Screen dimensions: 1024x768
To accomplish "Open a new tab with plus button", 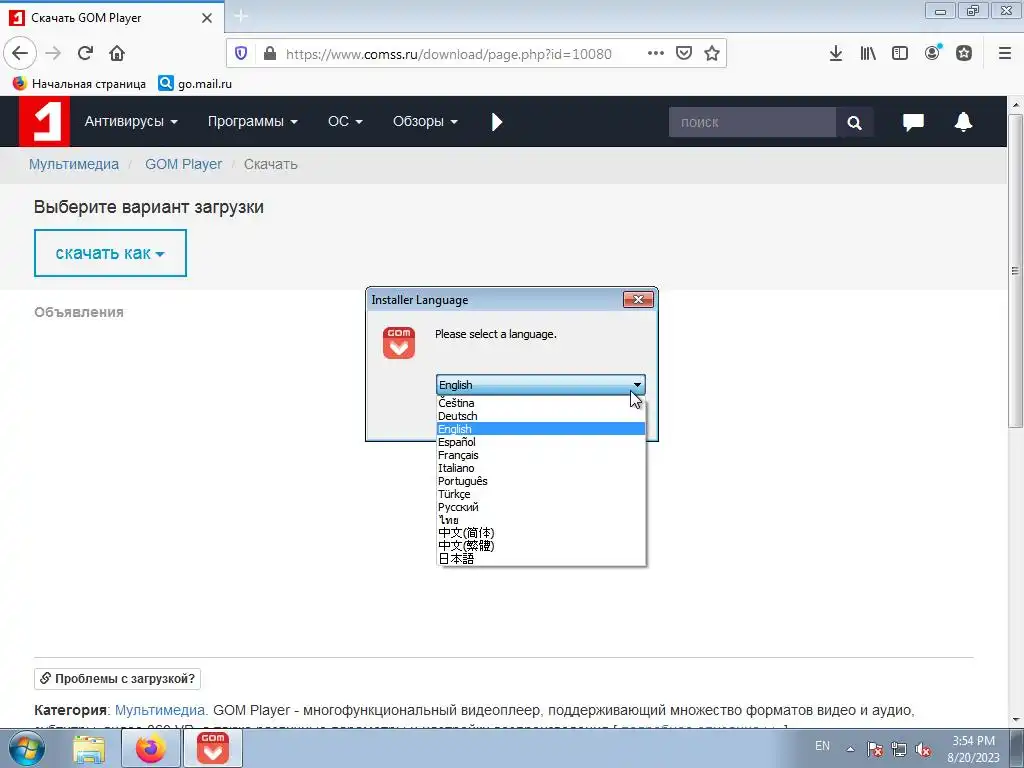I will [x=241, y=16].
